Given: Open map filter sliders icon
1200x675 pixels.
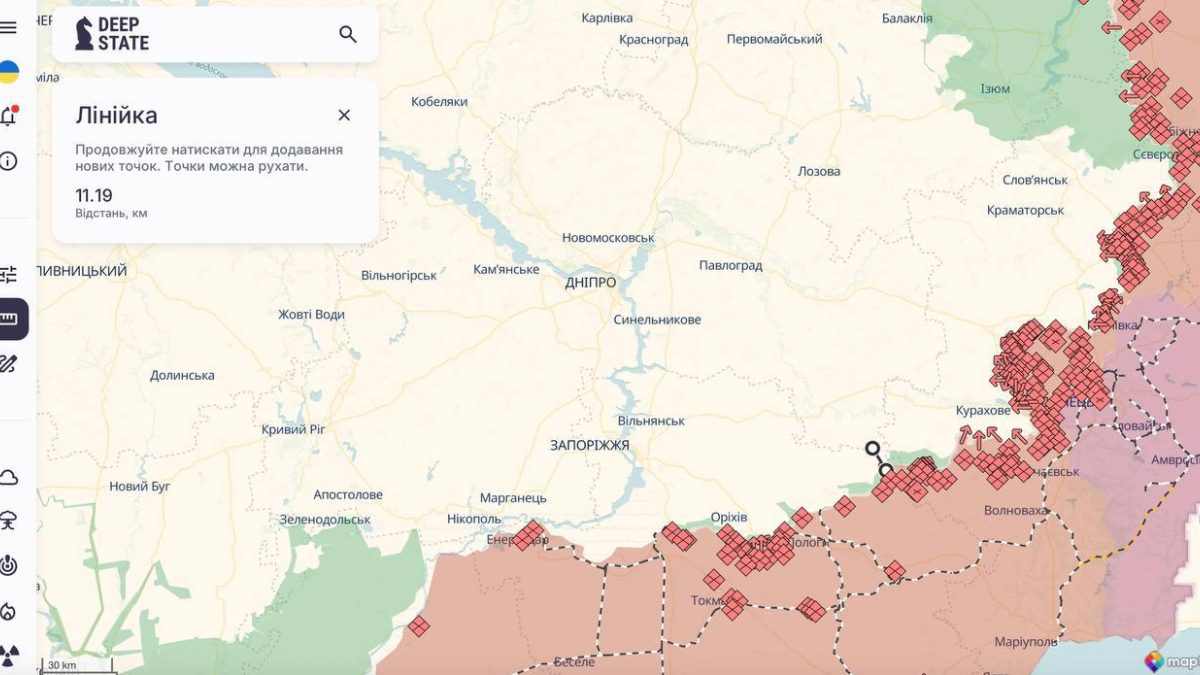Looking at the screenshot, I should (9, 274).
